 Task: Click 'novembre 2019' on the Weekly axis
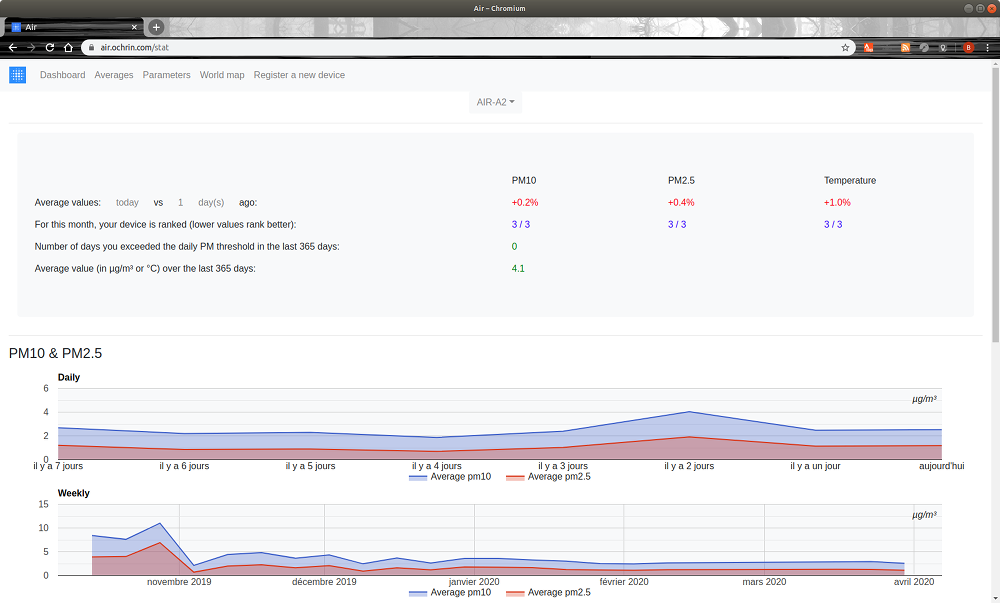(179, 582)
